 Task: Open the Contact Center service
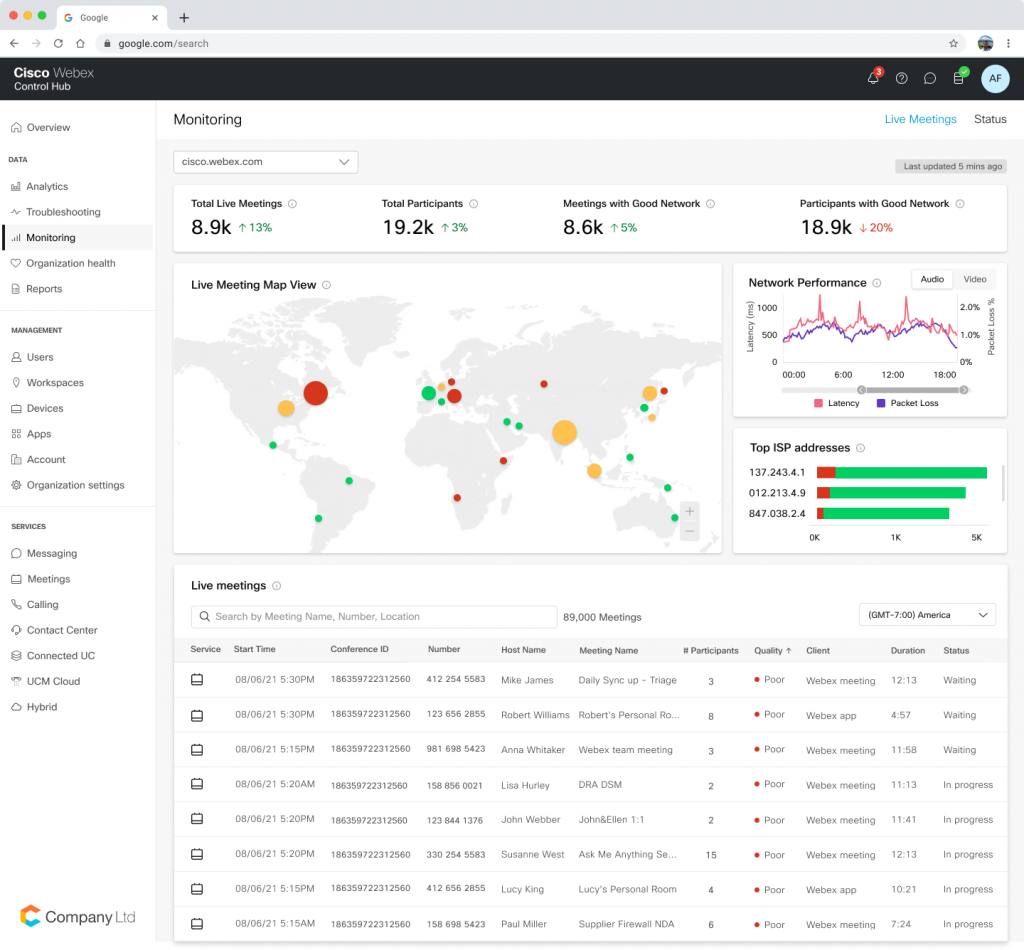60,630
